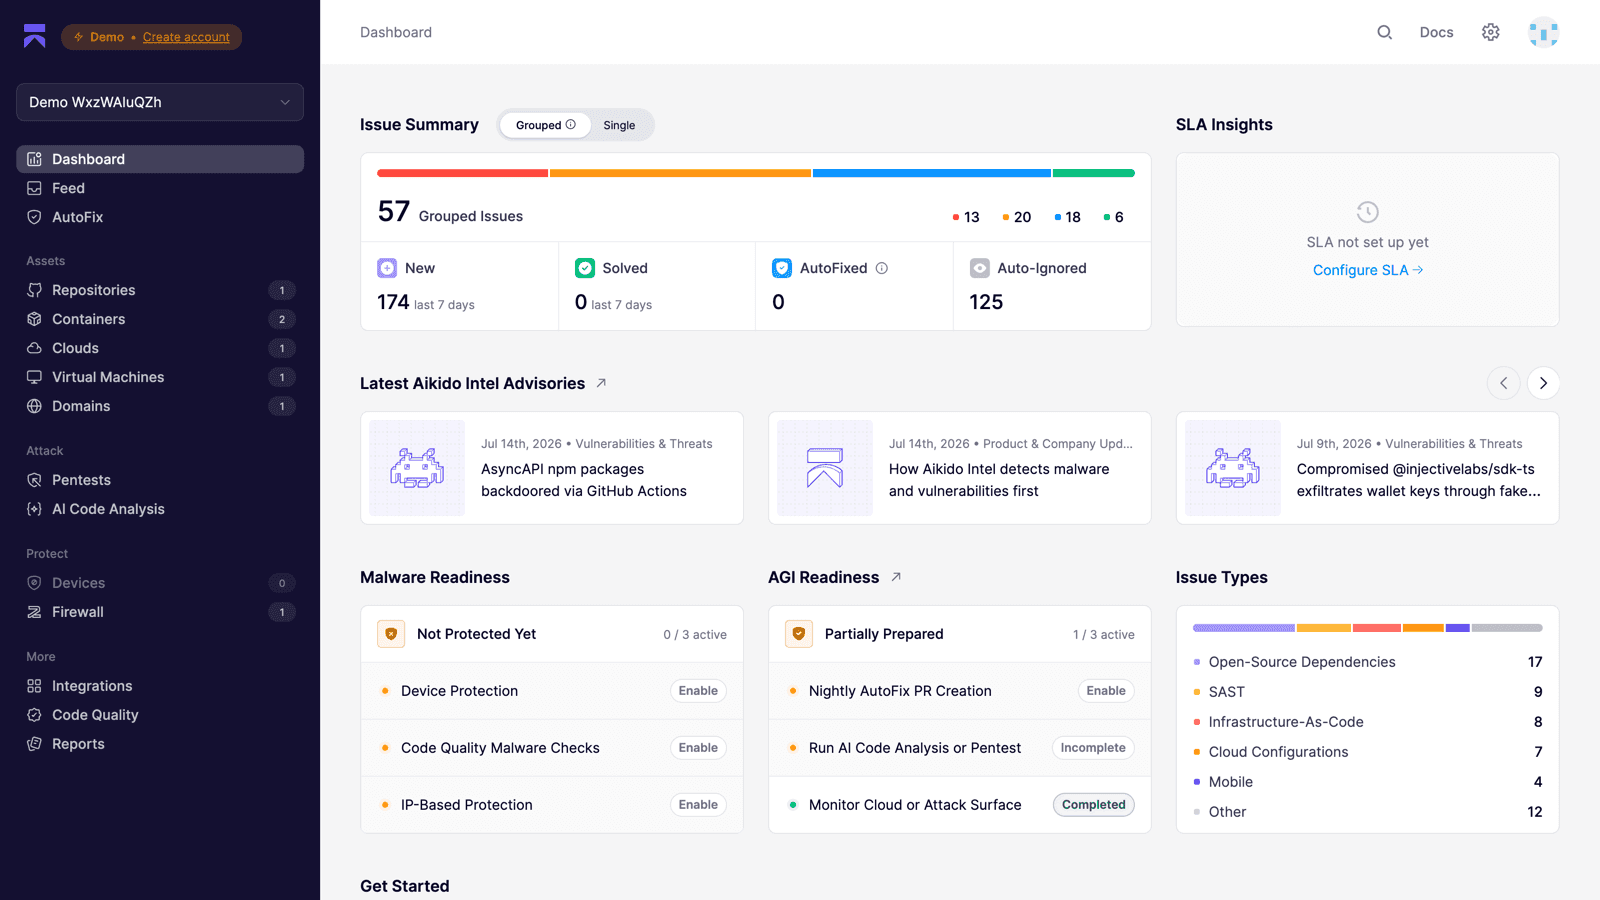
Task: Open How Aikido Intel detects malware article
Action: (960, 468)
